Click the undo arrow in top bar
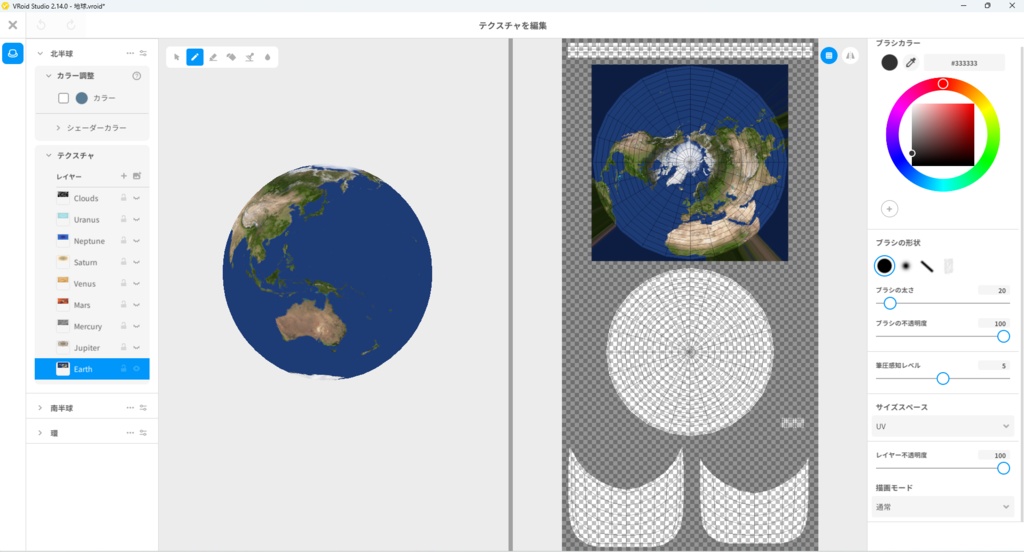The image size is (1024, 552). coord(41,25)
